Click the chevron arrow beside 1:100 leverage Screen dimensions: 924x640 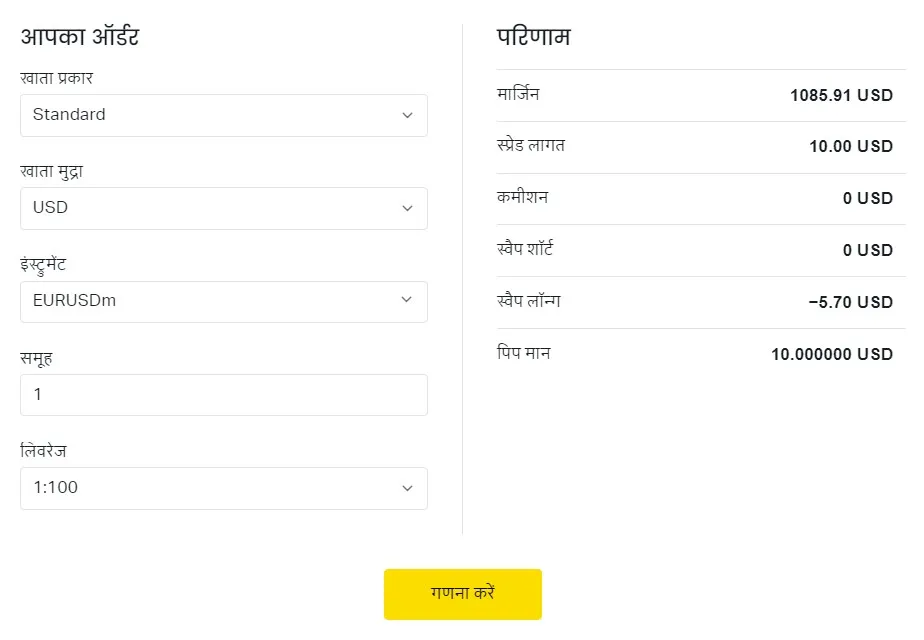[407, 488]
